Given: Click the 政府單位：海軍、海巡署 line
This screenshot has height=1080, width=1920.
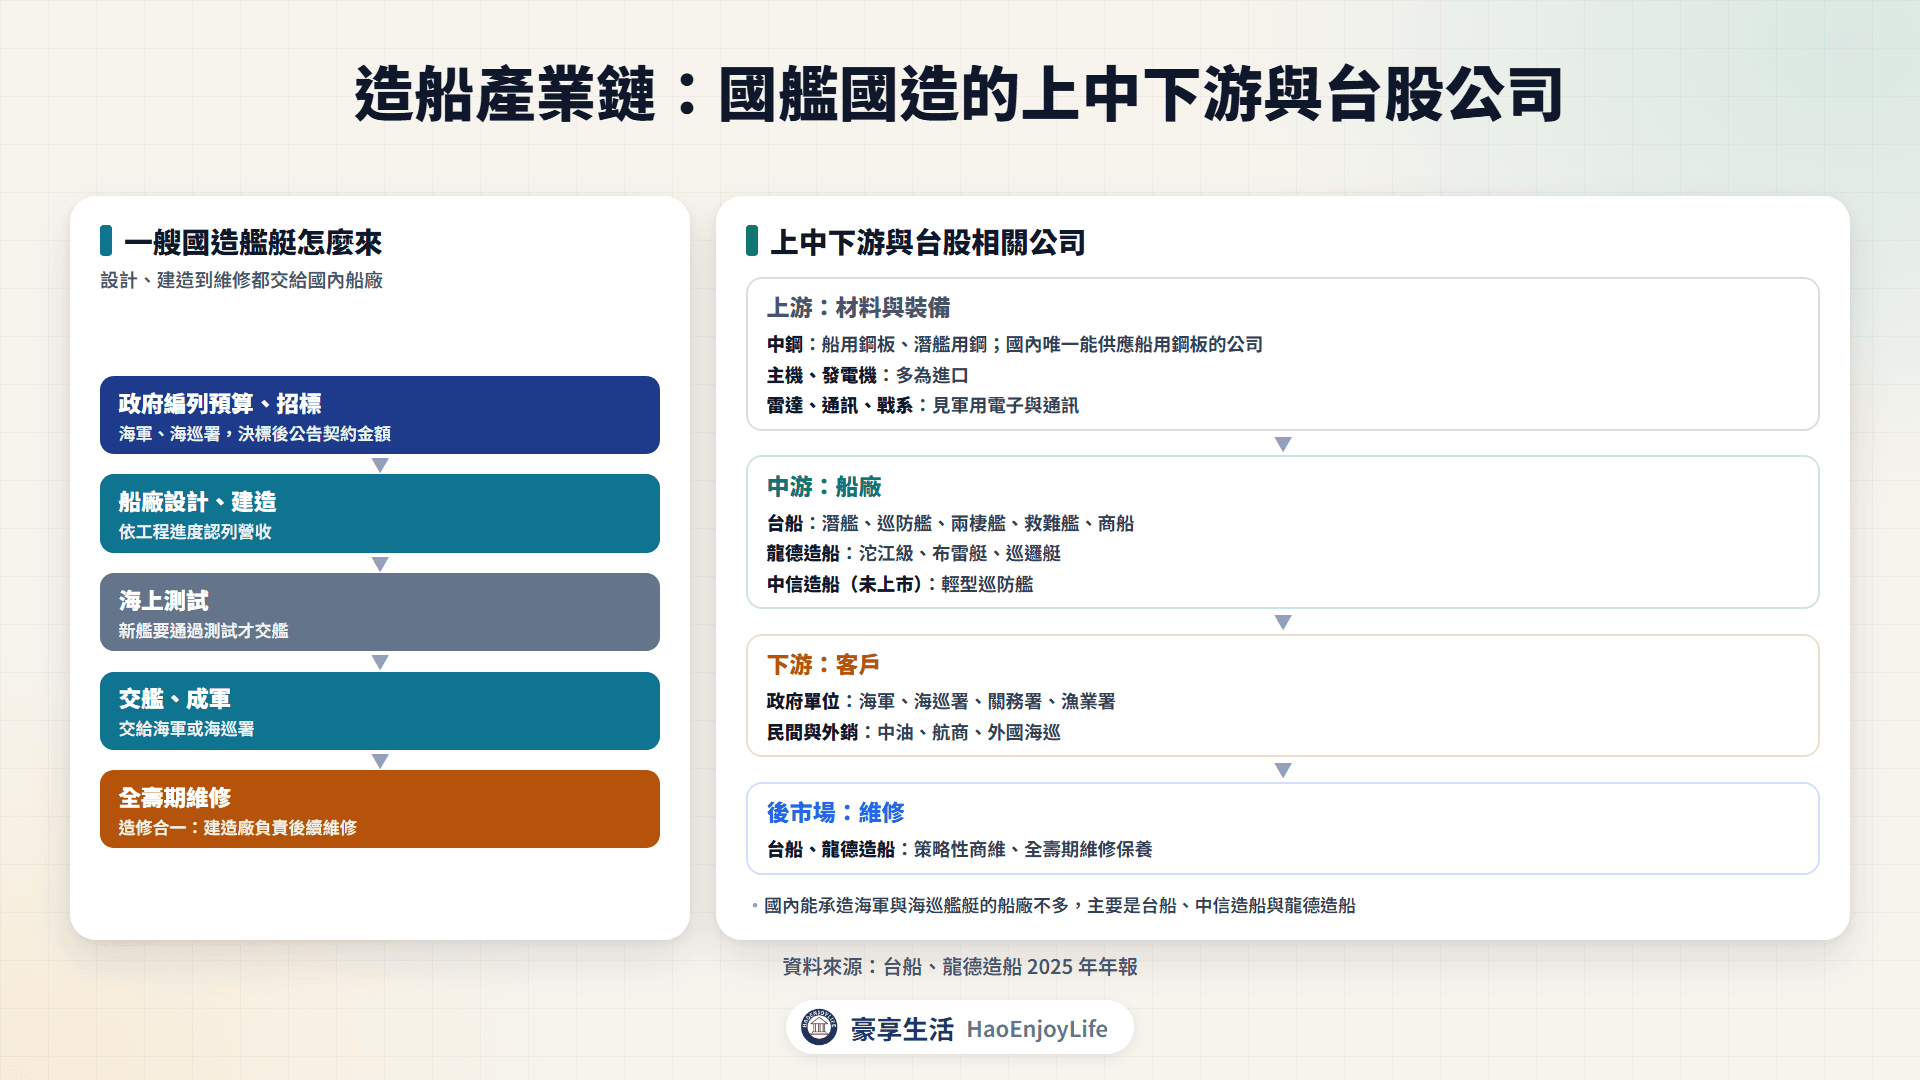Looking at the screenshot, I should pyautogui.click(x=941, y=702).
